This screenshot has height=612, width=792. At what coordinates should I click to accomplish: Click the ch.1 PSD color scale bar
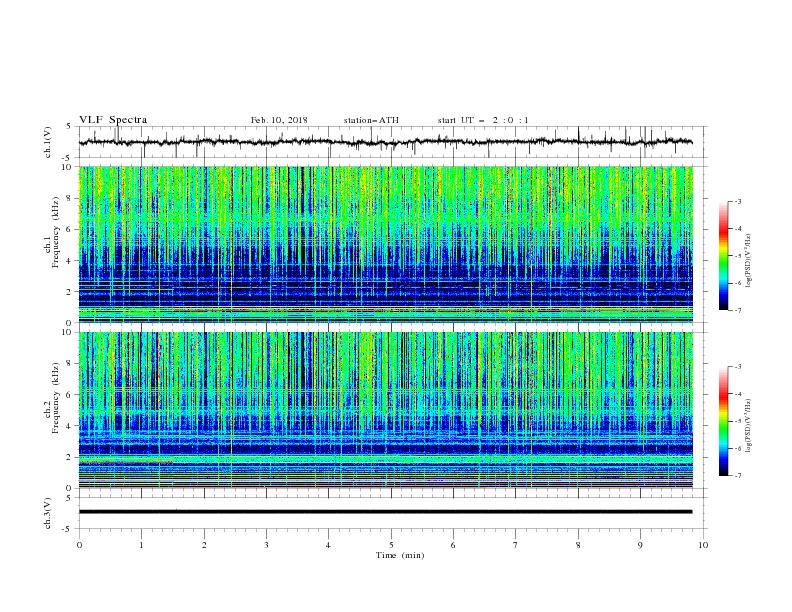[723, 256]
